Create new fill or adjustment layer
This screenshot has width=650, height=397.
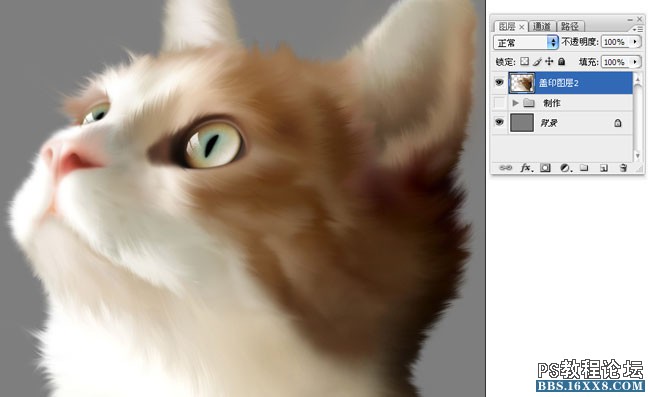tap(565, 168)
